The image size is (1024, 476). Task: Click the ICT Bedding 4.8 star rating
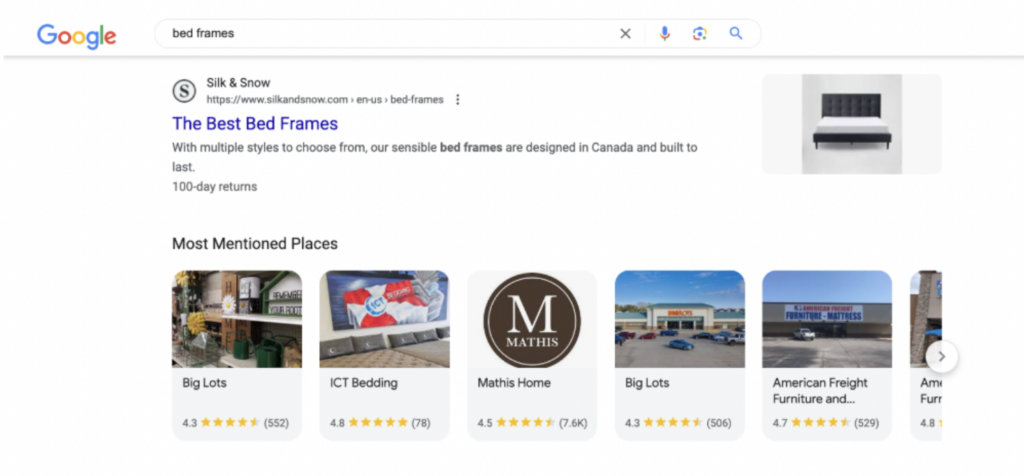pyautogui.click(x=380, y=423)
